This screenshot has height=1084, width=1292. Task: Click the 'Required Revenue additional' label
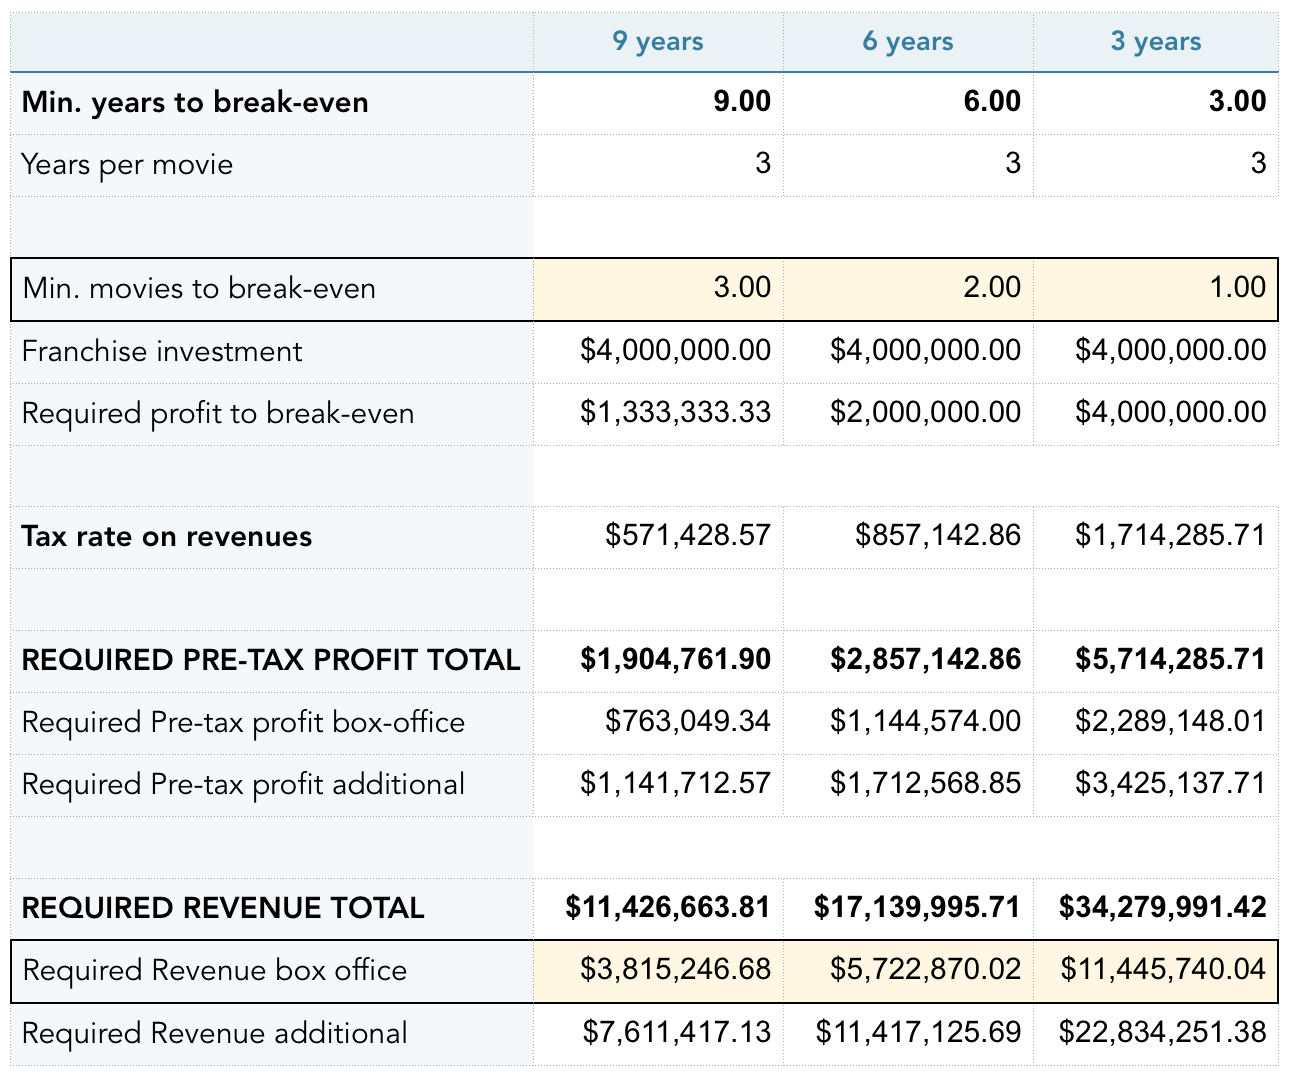[214, 1033]
